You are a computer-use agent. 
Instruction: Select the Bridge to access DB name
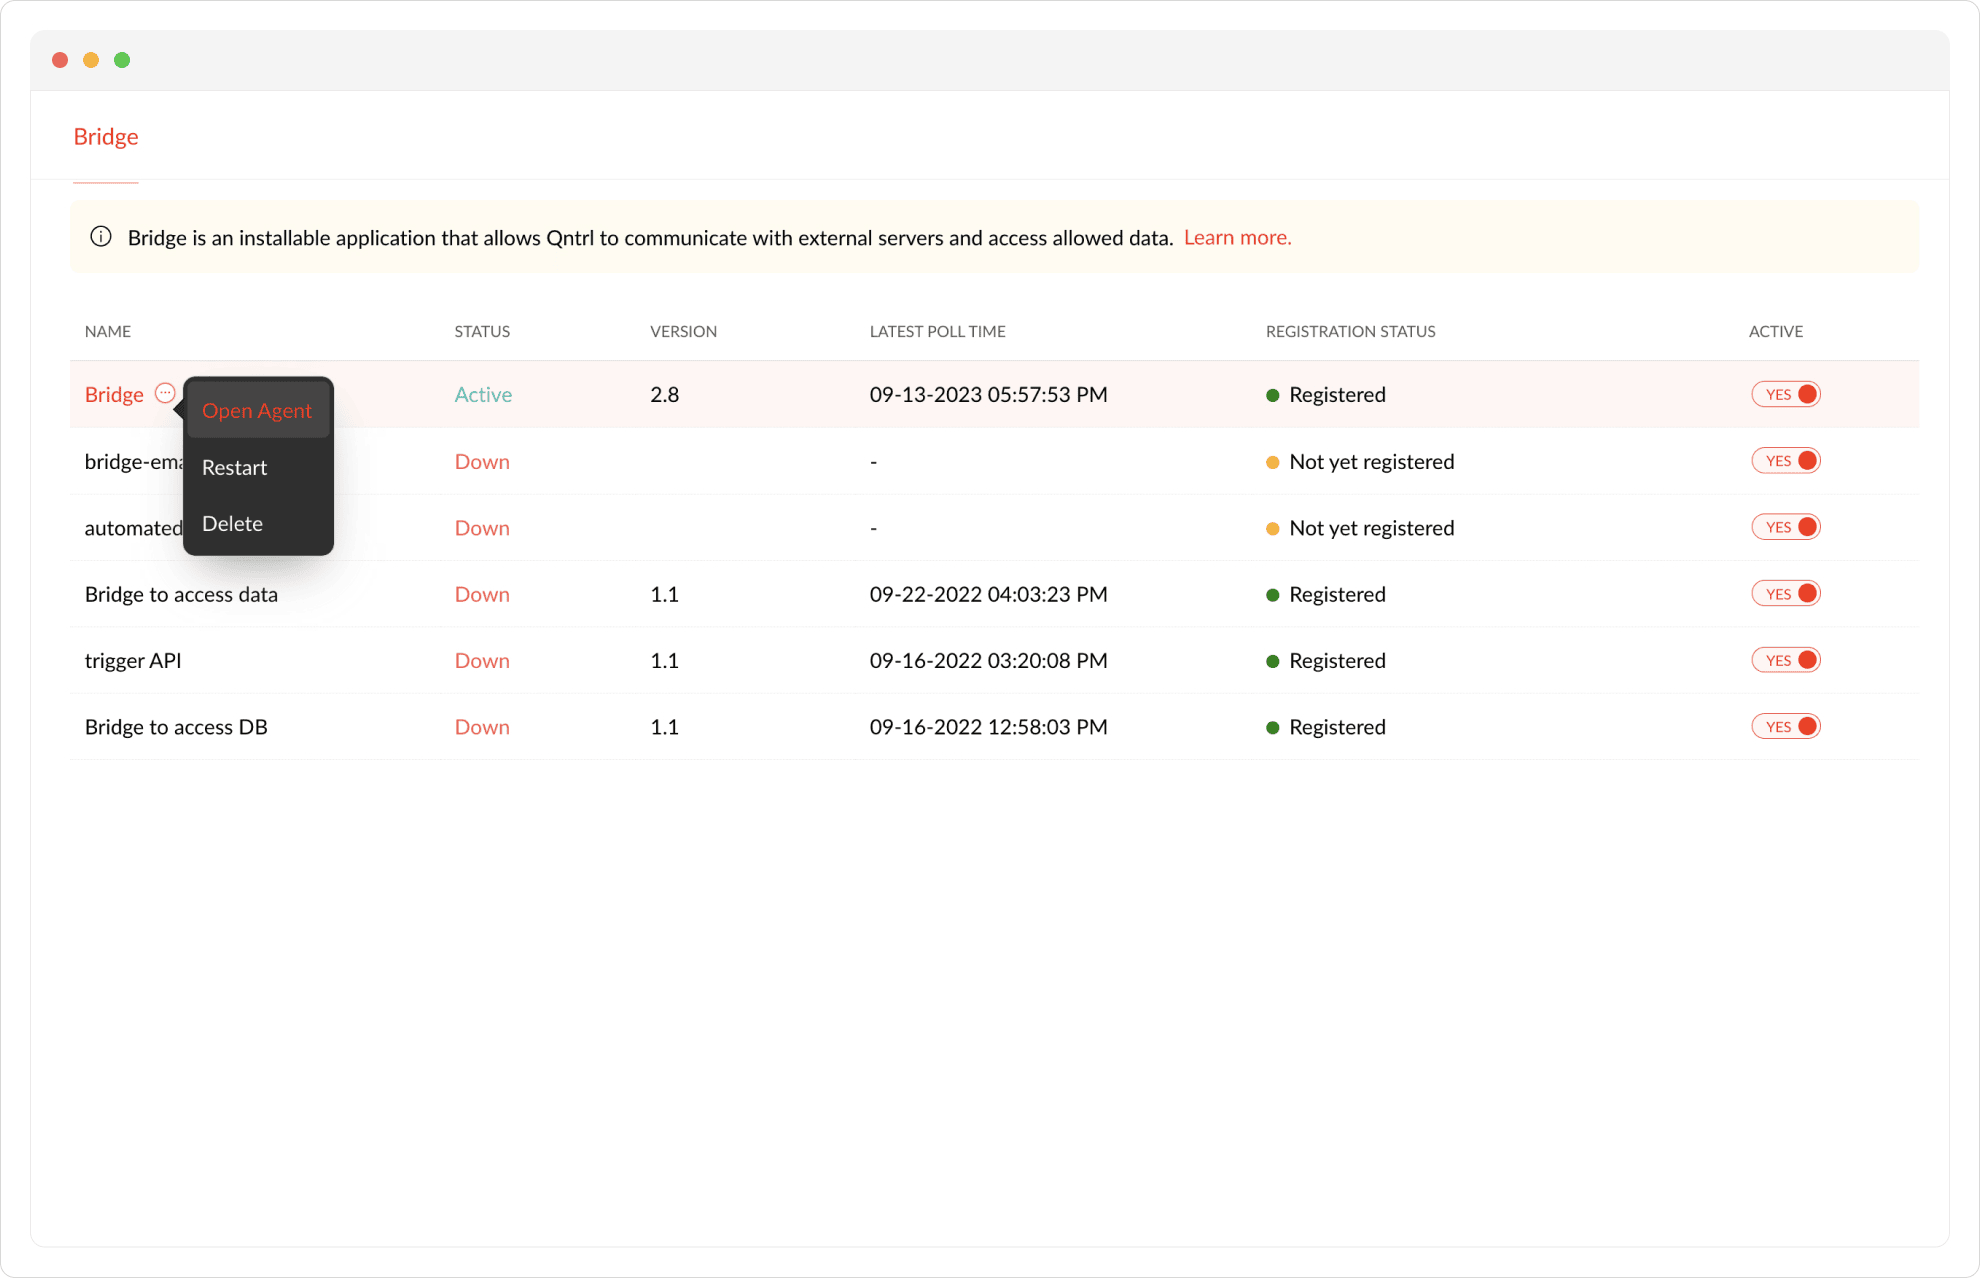coord(176,728)
